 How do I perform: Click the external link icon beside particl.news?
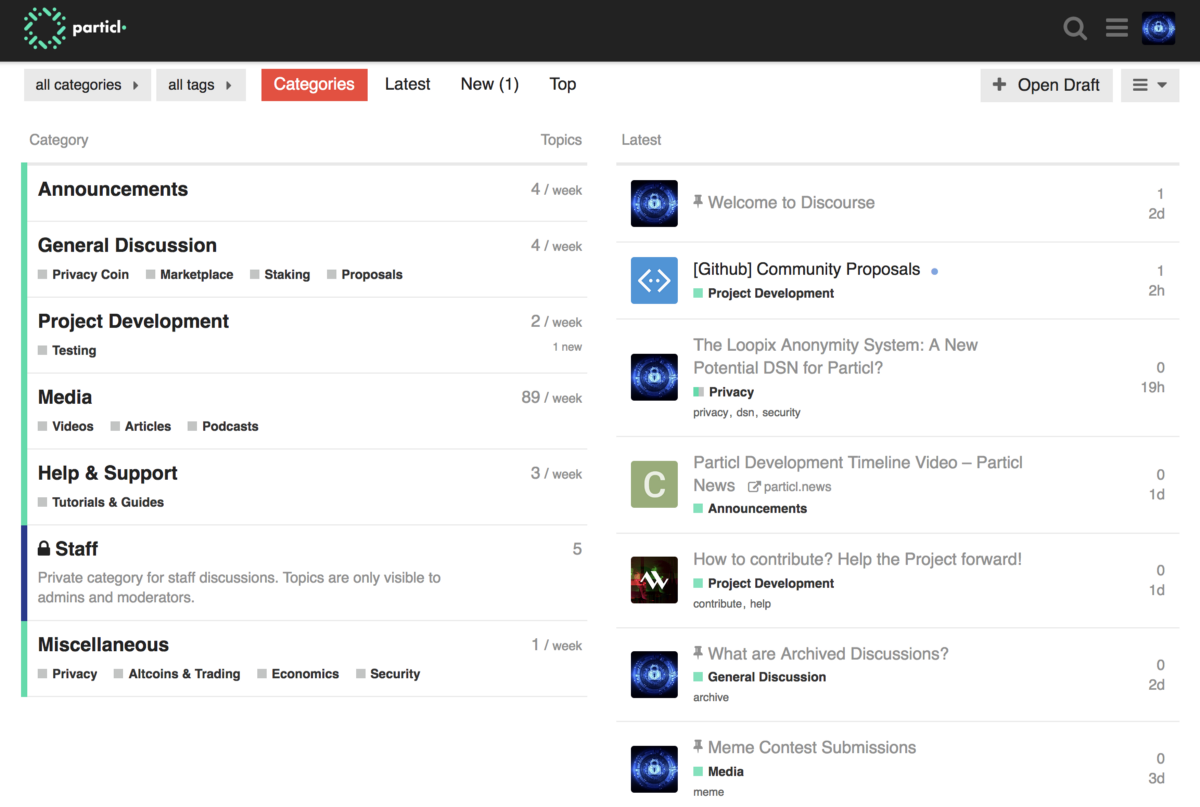pyautogui.click(x=754, y=487)
